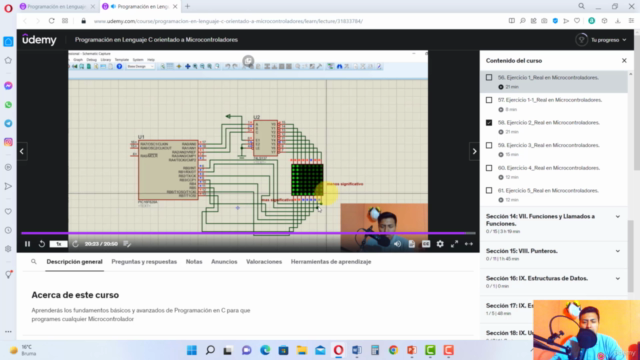
Task: Open the transcript panel
Action: (x=411, y=244)
